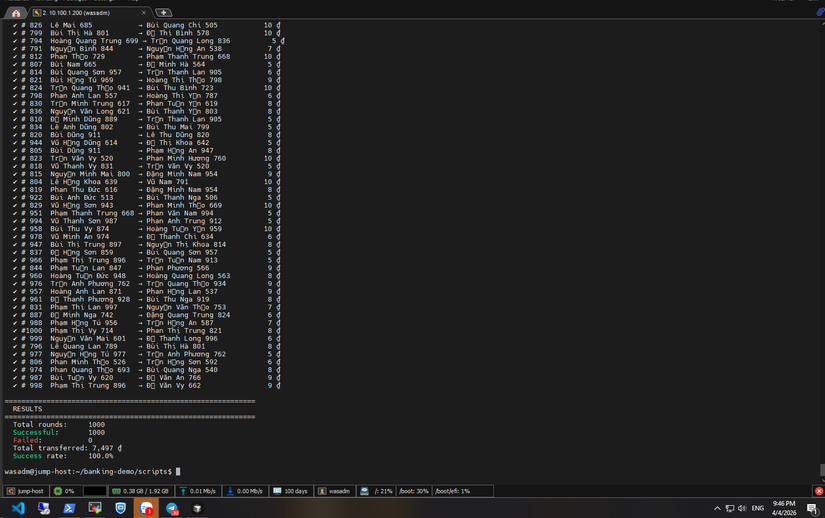
Task: Click the CPU usage 0% indicator
Action: click(x=64, y=491)
